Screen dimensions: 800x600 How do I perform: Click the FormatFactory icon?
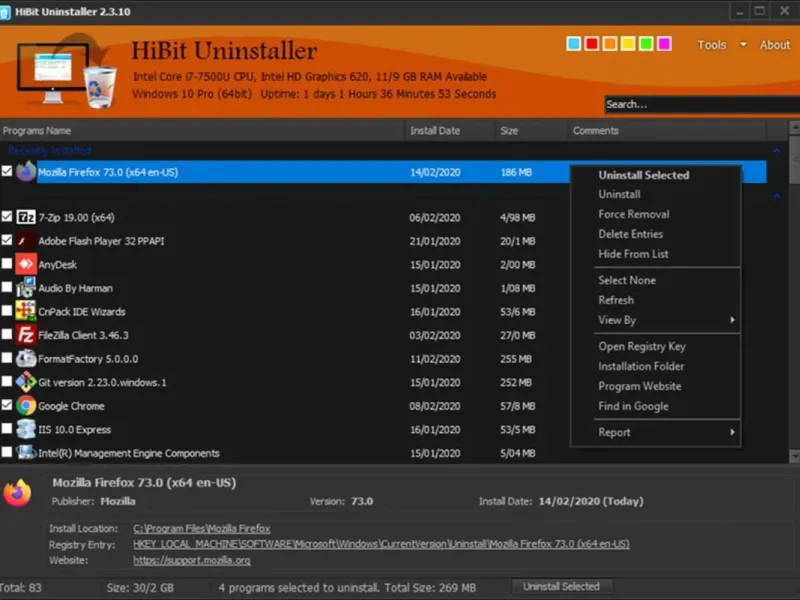coord(26,359)
